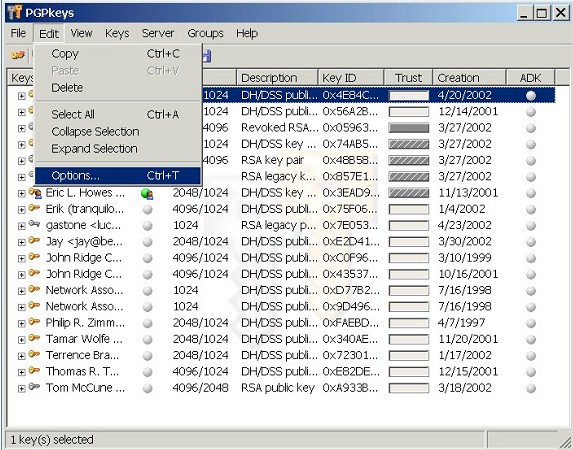Screen dimensions: 573x450
Task: Click the blue save toolbar icon
Action: tap(207, 56)
